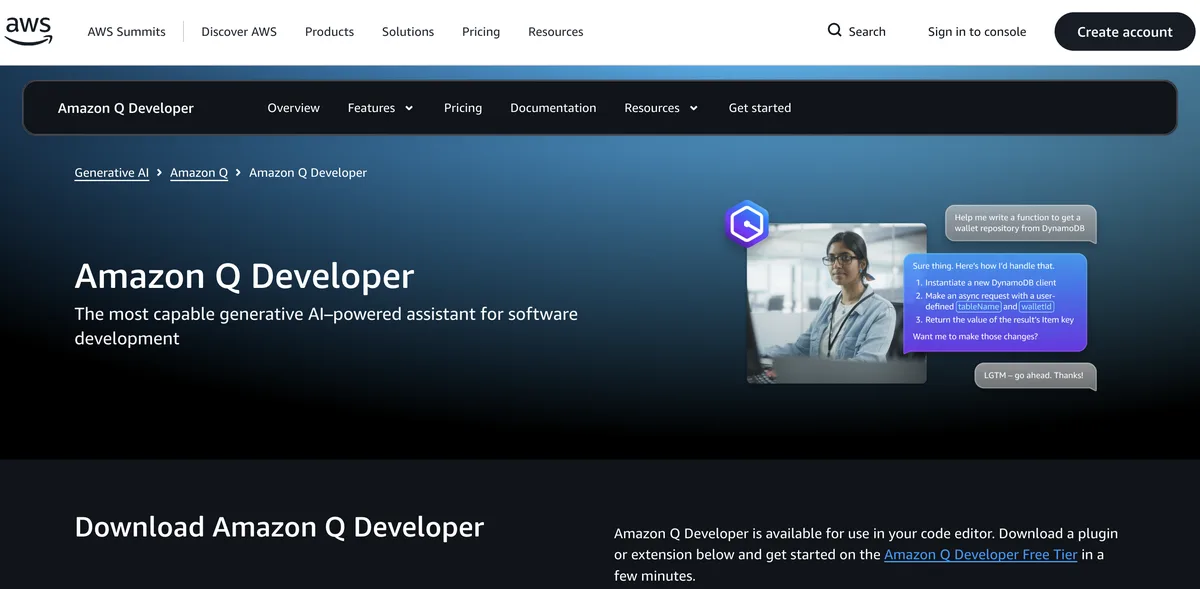Open Amazon Q Developer Free Tier link
1200x589 pixels.
coord(981,554)
